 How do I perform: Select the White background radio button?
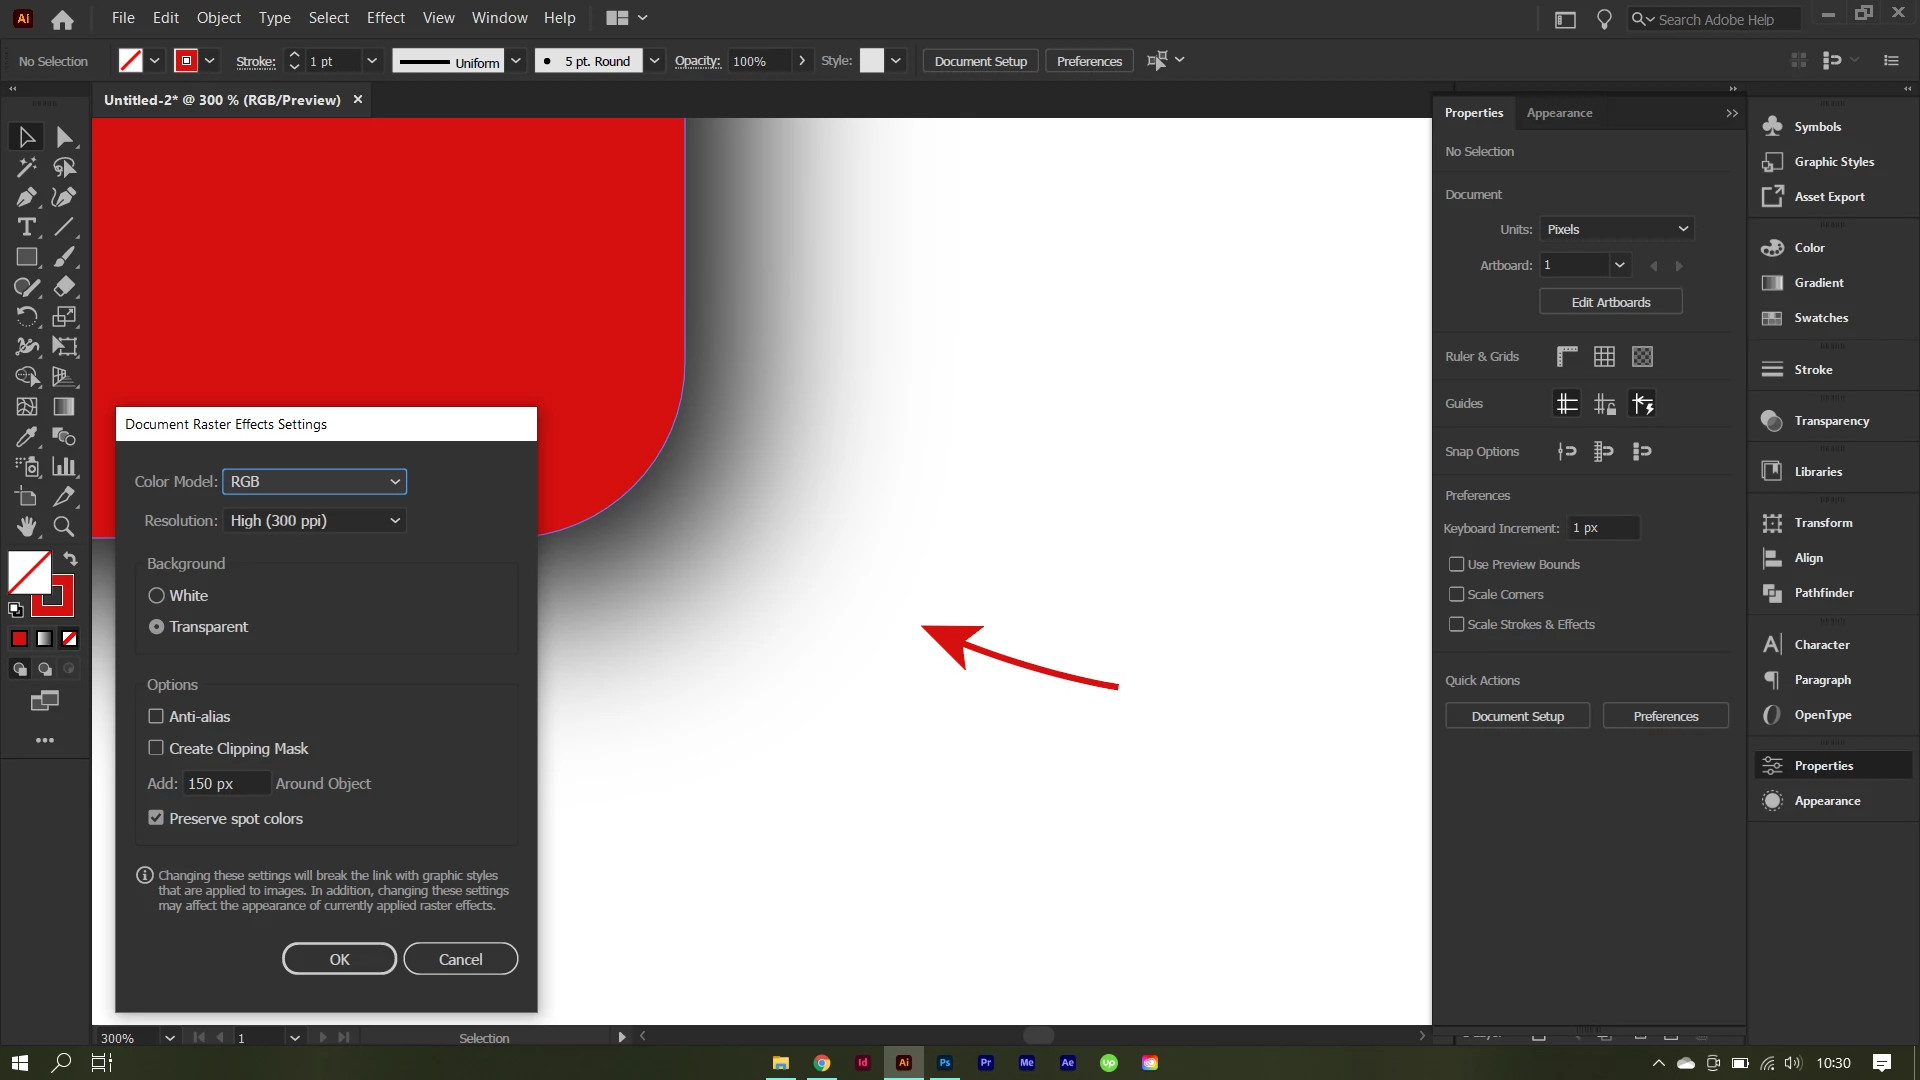157,596
